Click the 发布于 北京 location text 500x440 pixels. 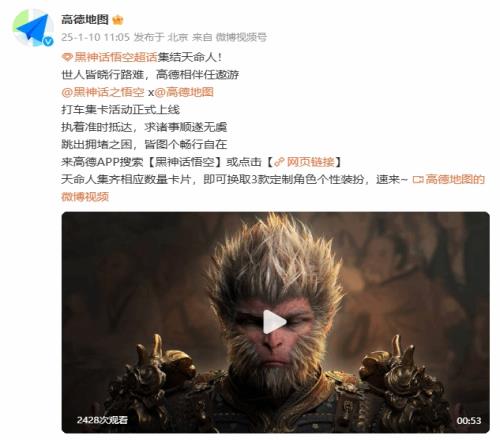(161, 37)
